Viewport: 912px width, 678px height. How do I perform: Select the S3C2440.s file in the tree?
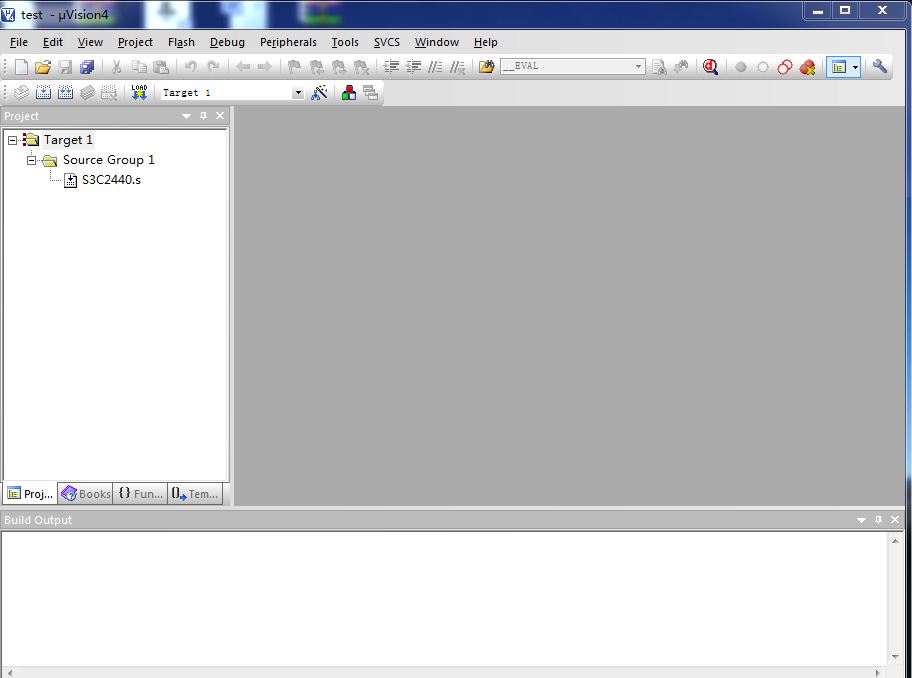111,180
